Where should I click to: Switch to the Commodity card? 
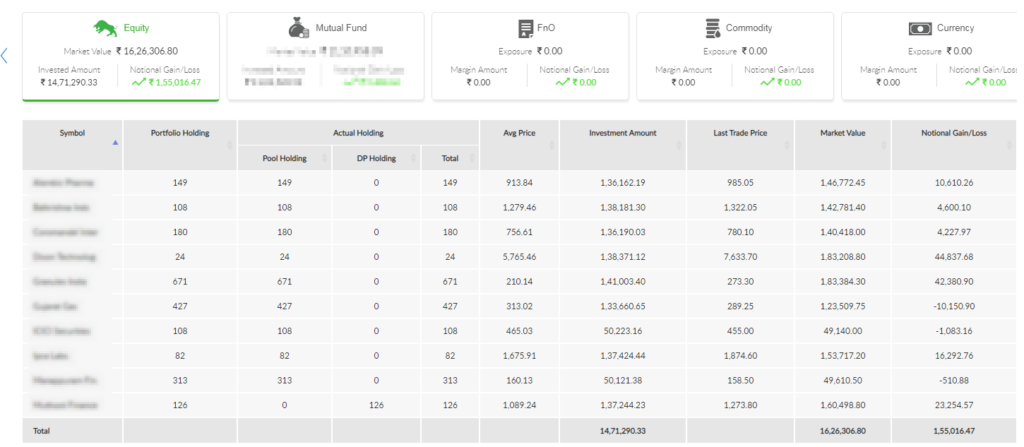(735, 56)
